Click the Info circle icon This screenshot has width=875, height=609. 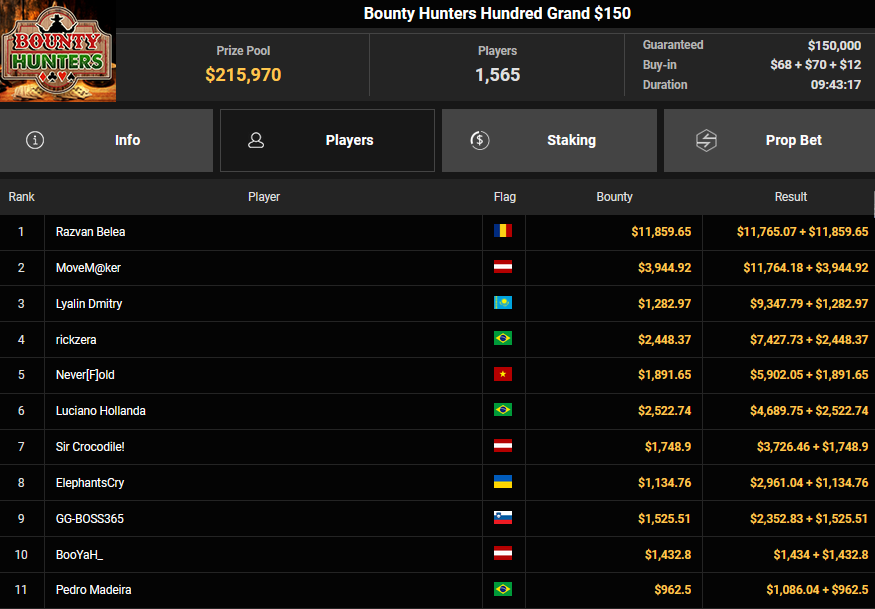pos(36,140)
